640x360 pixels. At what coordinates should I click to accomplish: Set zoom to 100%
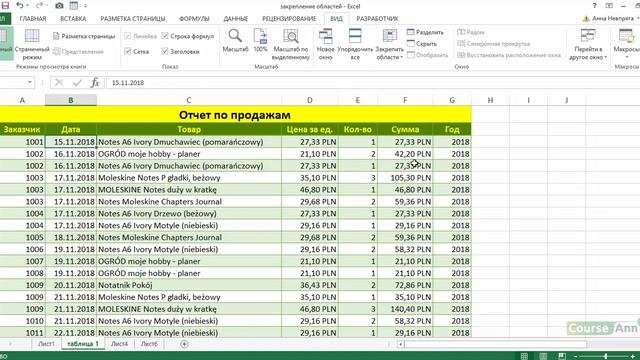coord(260,41)
